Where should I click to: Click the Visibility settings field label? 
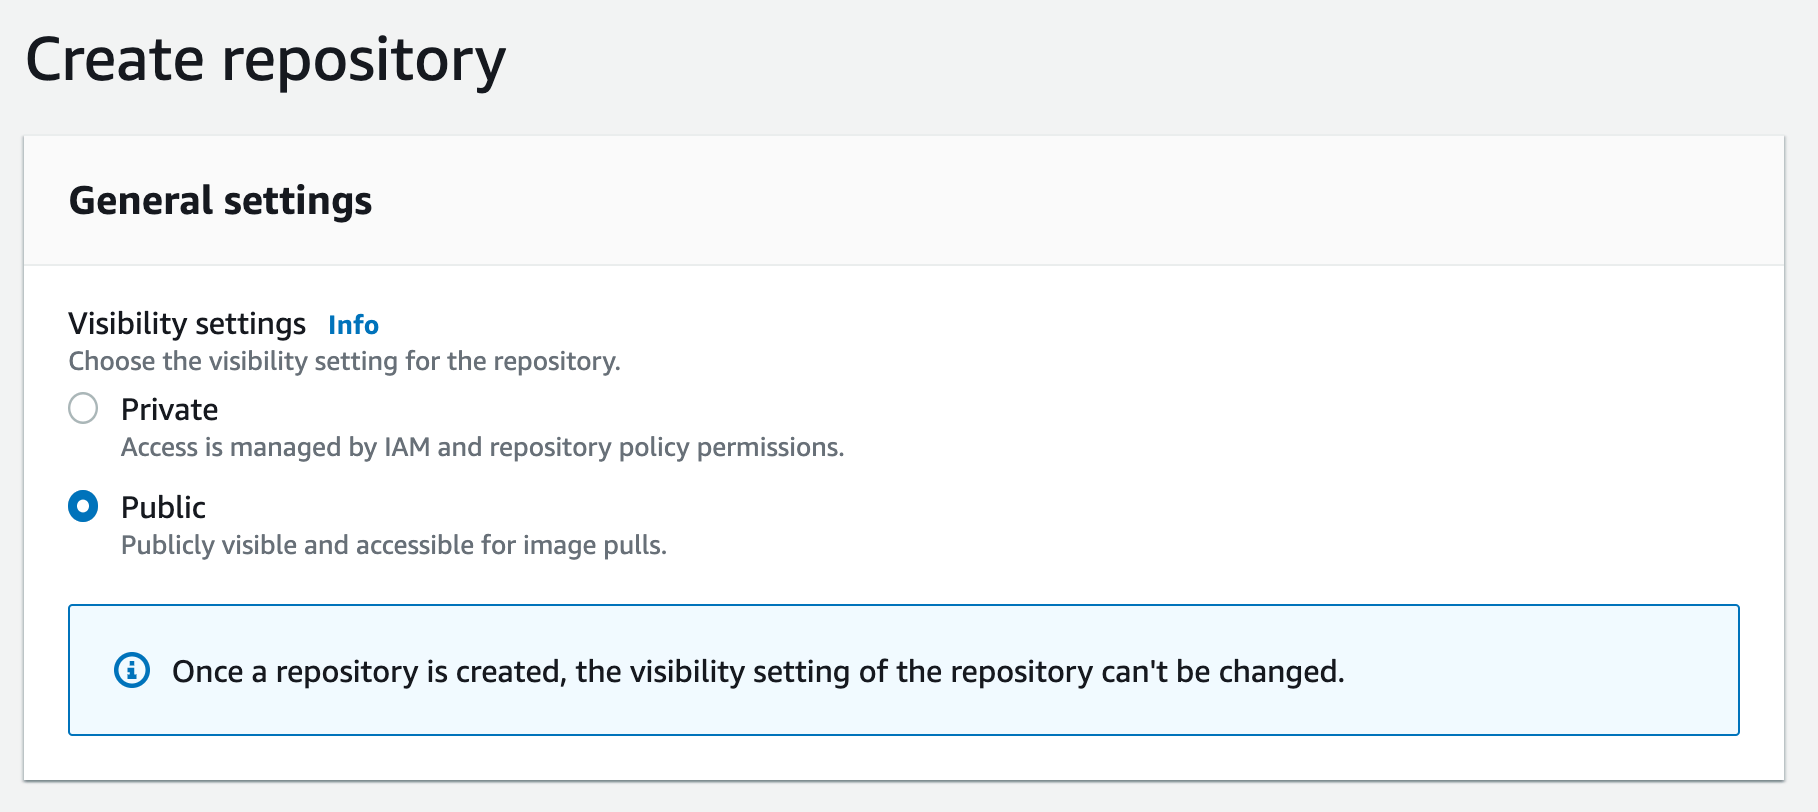coord(187,324)
